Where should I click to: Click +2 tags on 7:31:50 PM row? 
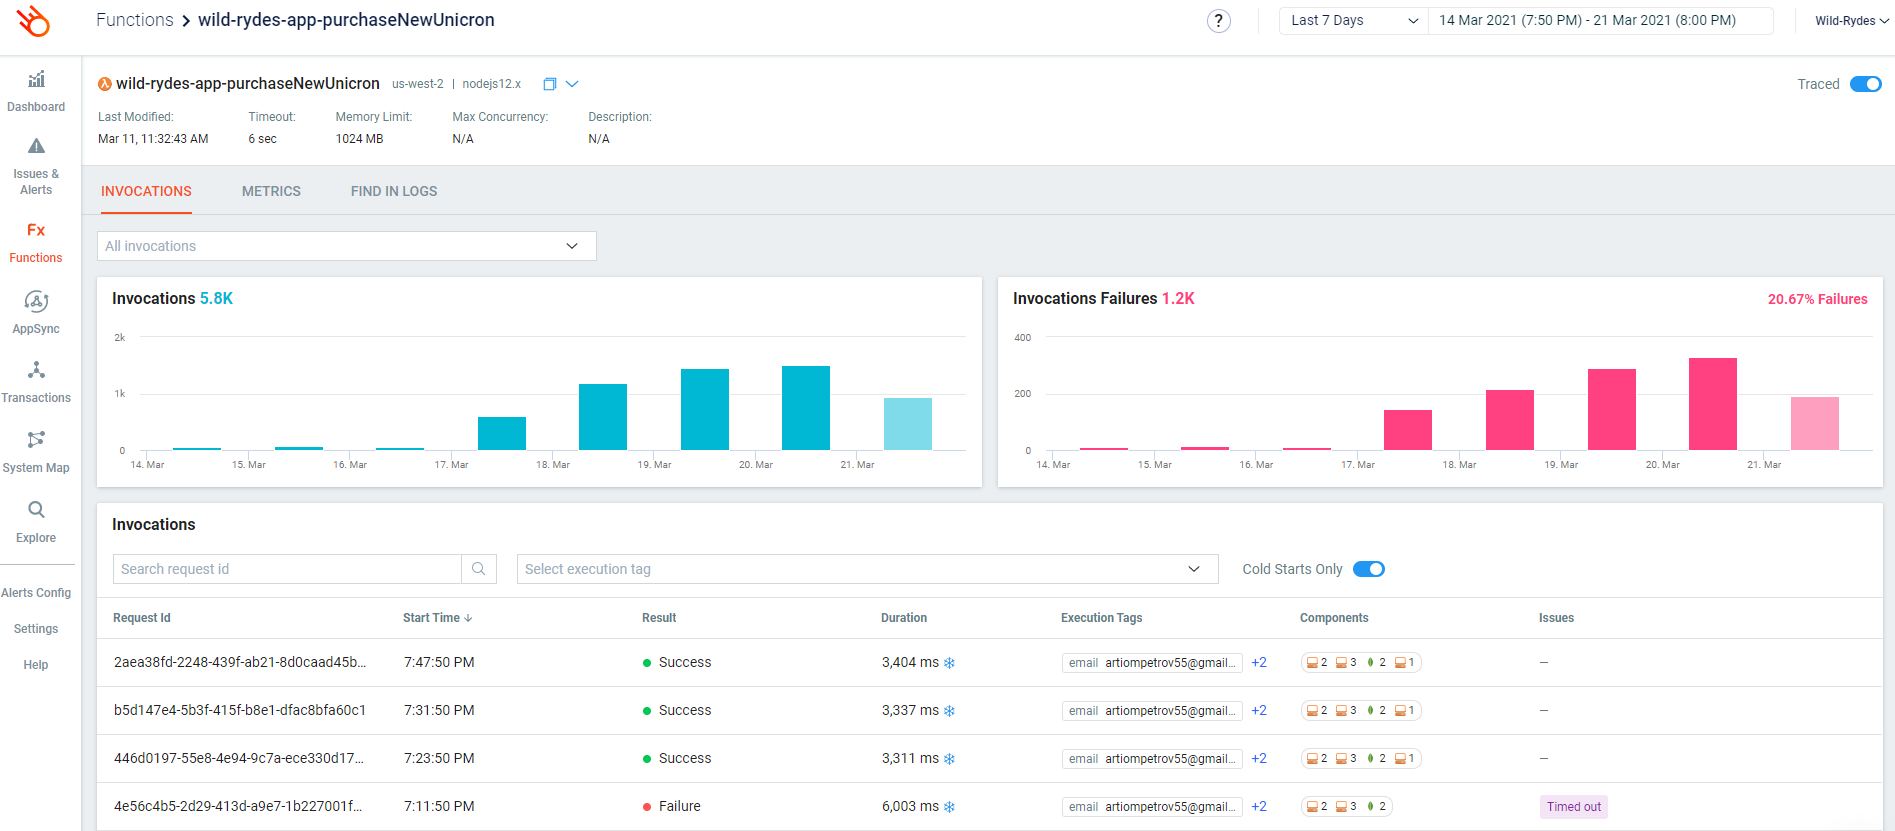tap(1259, 711)
